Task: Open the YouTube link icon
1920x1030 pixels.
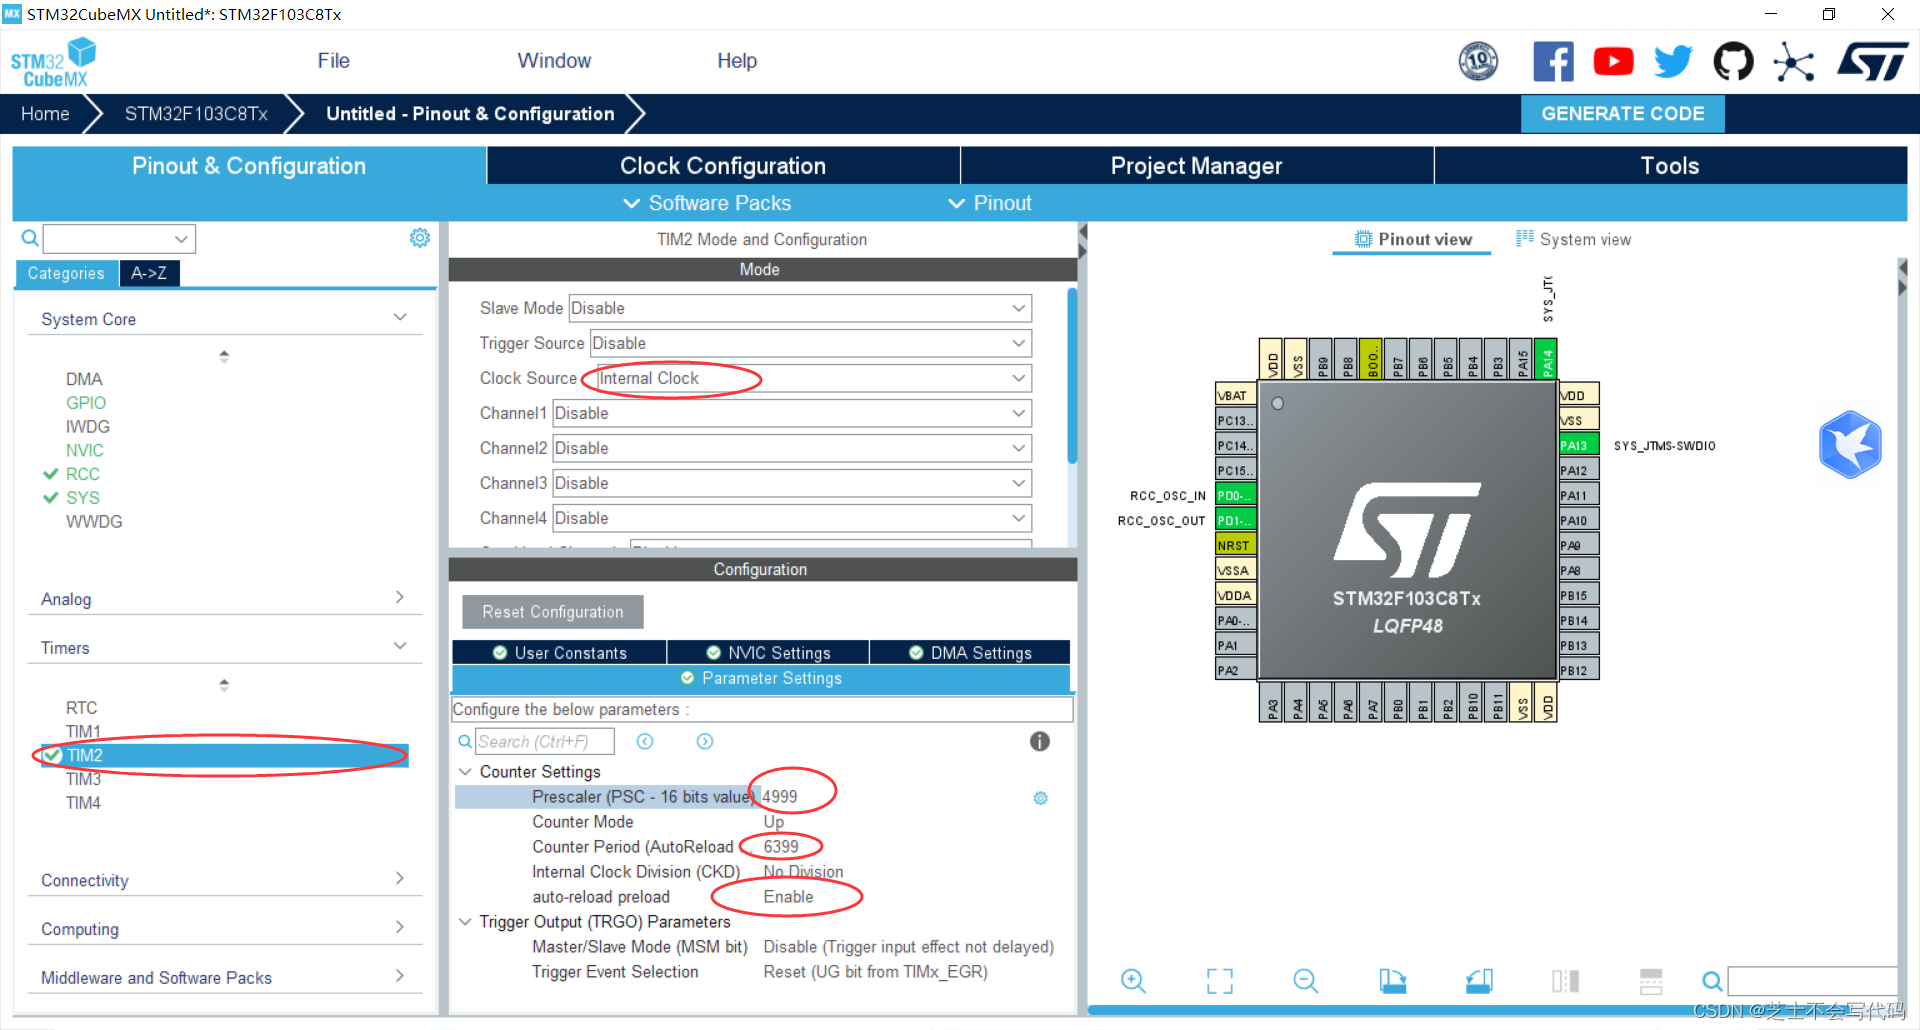Action: coord(1613,61)
